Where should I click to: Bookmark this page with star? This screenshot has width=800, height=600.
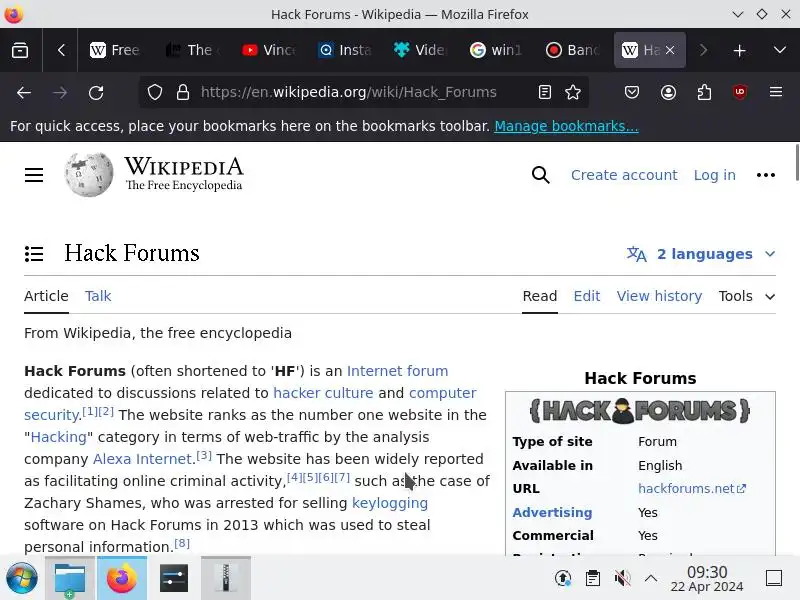pos(573,92)
